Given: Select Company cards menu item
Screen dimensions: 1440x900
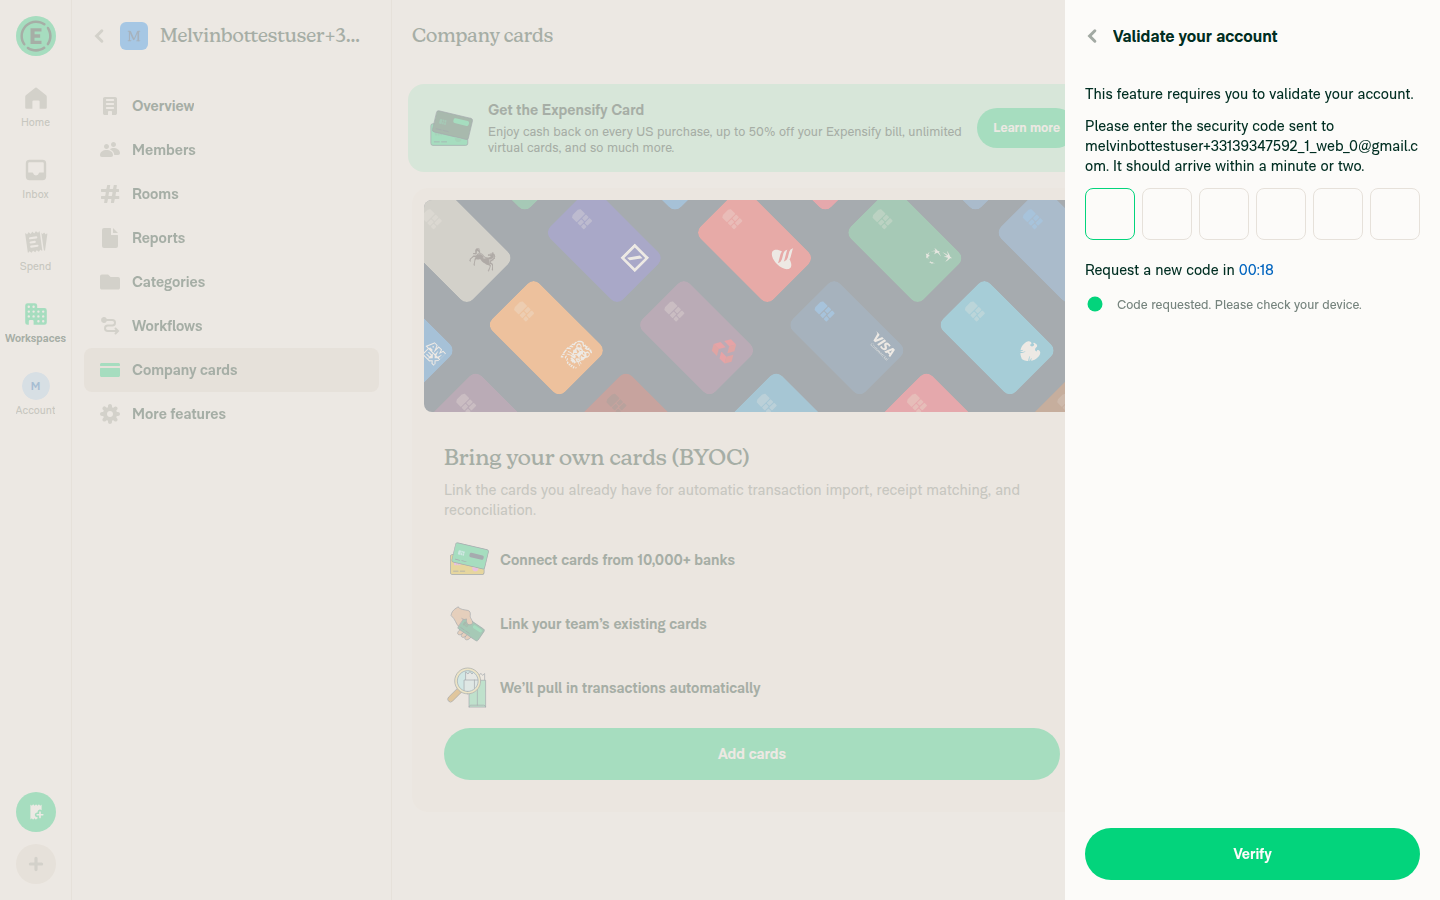Looking at the screenshot, I should pyautogui.click(x=231, y=370).
